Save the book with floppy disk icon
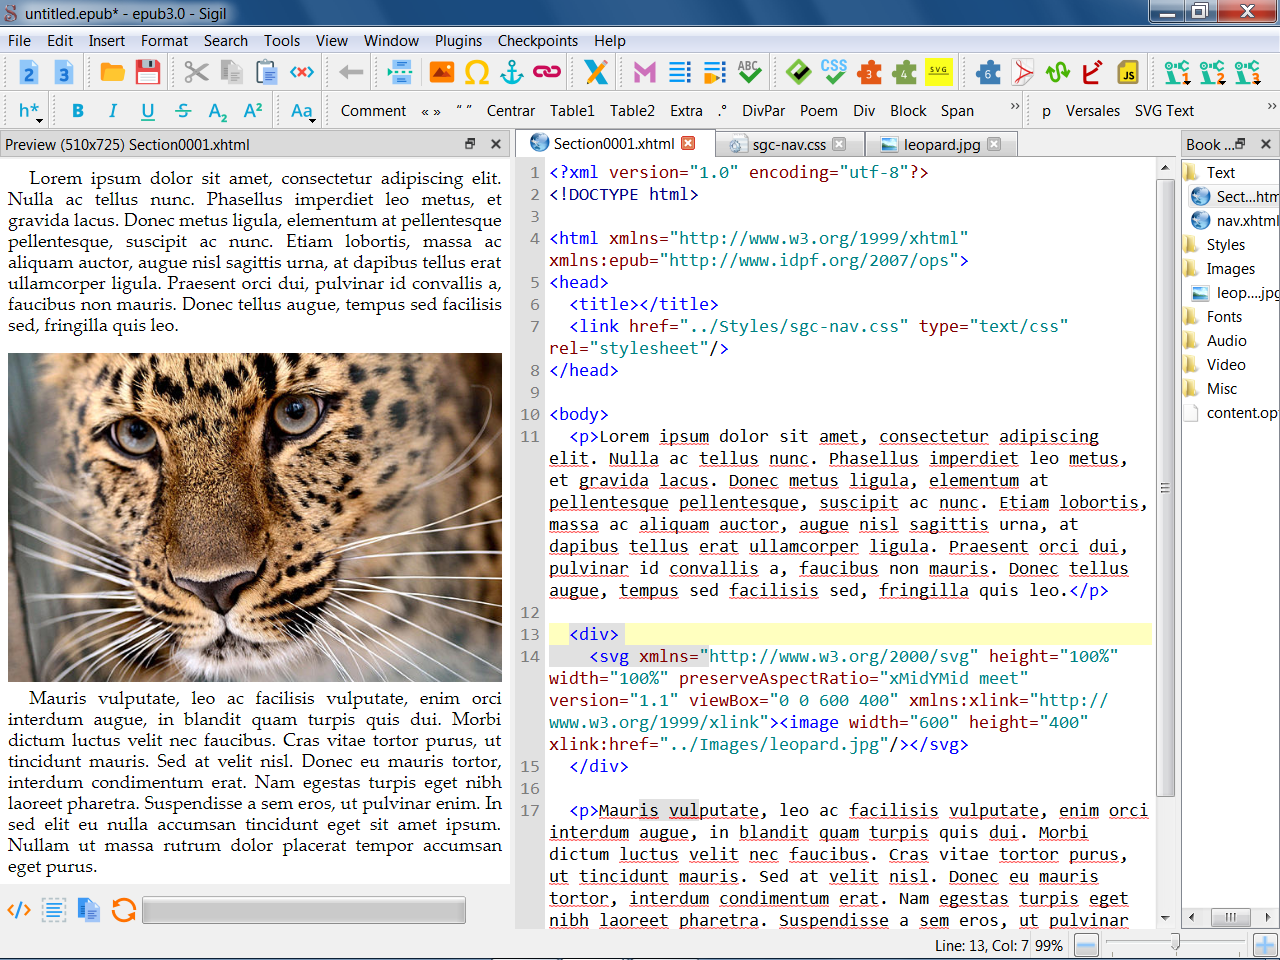 (148, 72)
